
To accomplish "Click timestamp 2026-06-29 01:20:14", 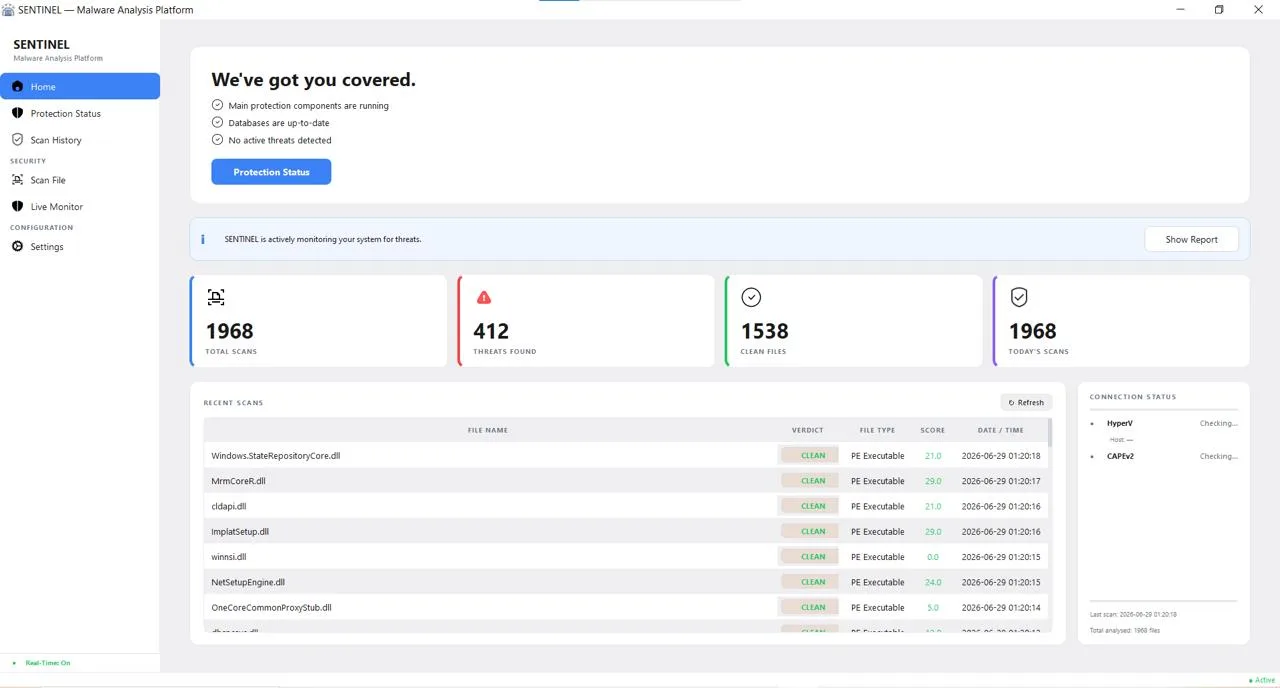I will pyautogui.click(x=1000, y=607).
